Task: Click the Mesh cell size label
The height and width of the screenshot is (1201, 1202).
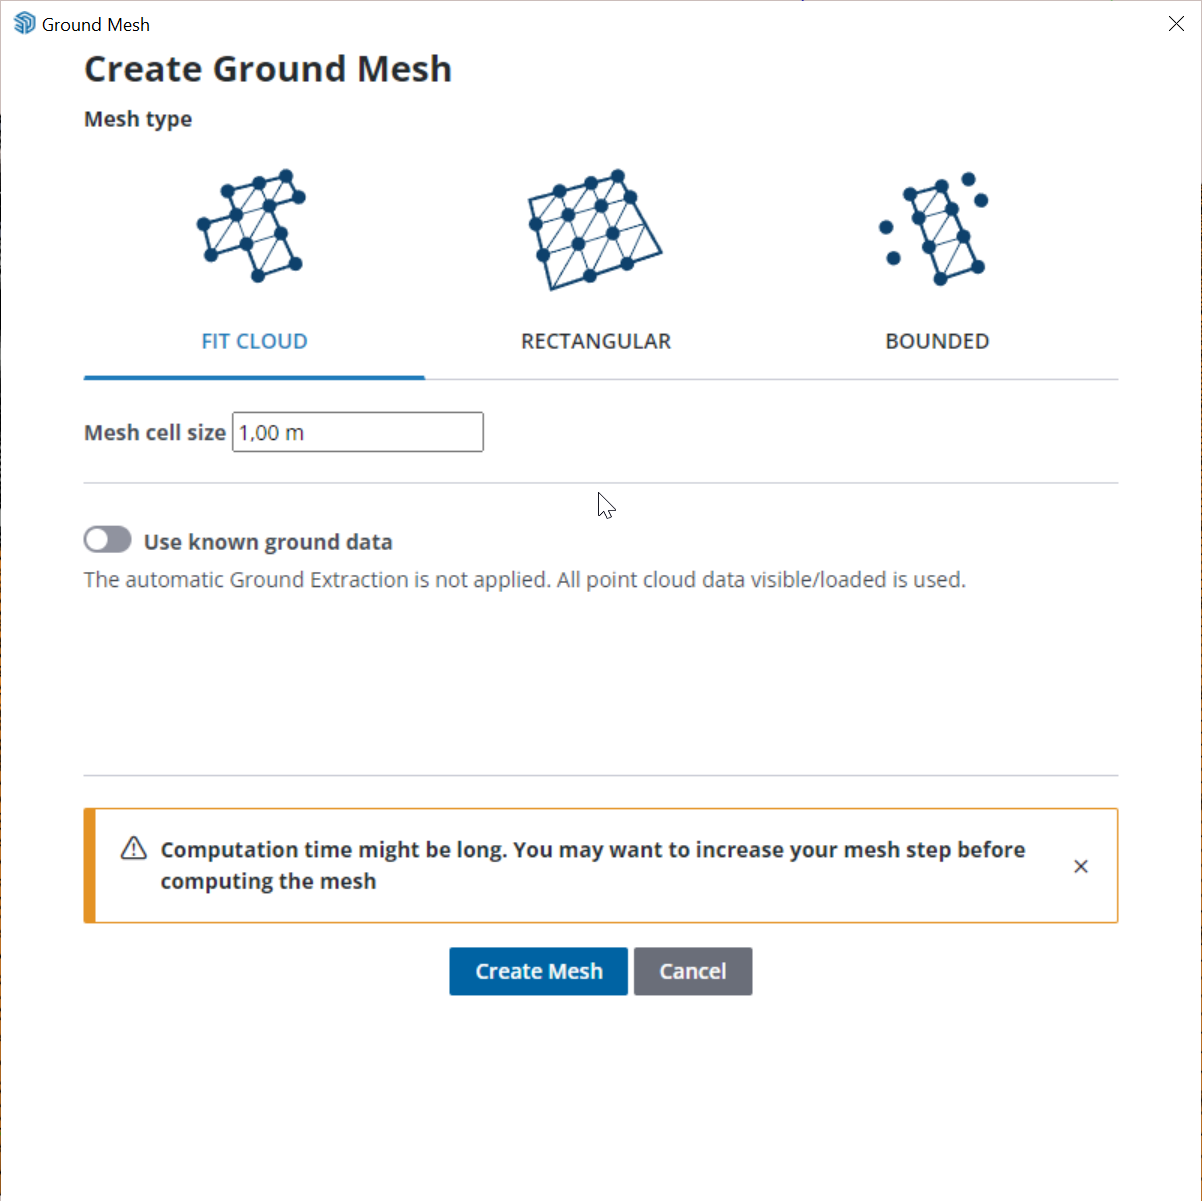Action: pos(155,433)
